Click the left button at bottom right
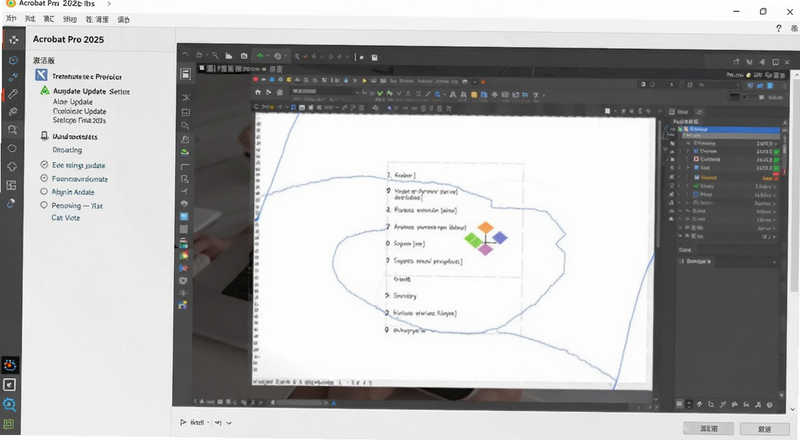 click(x=708, y=428)
